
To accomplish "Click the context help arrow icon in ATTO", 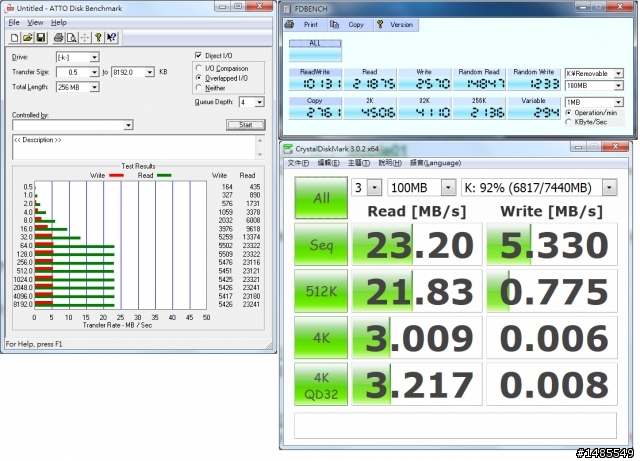I will point(111,38).
